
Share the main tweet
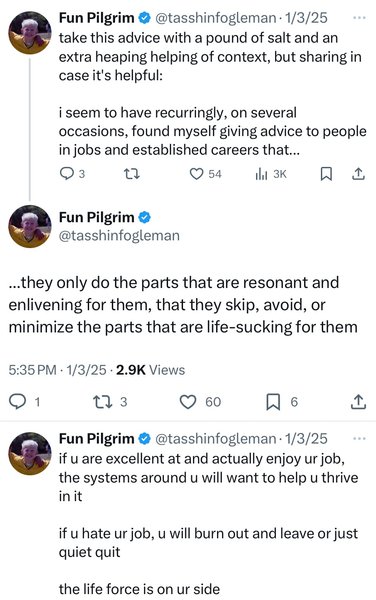tap(358, 402)
